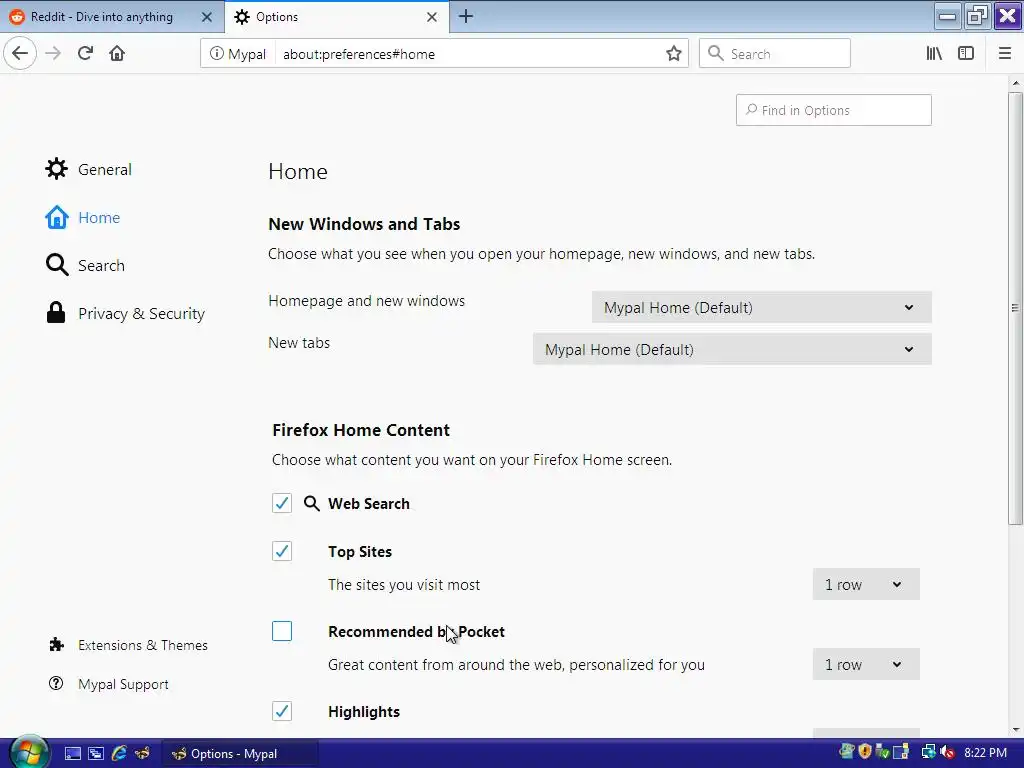The height and width of the screenshot is (768, 1024).
Task: Uncheck the Highlights checkbox
Action: pyautogui.click(x=282, y=711)
